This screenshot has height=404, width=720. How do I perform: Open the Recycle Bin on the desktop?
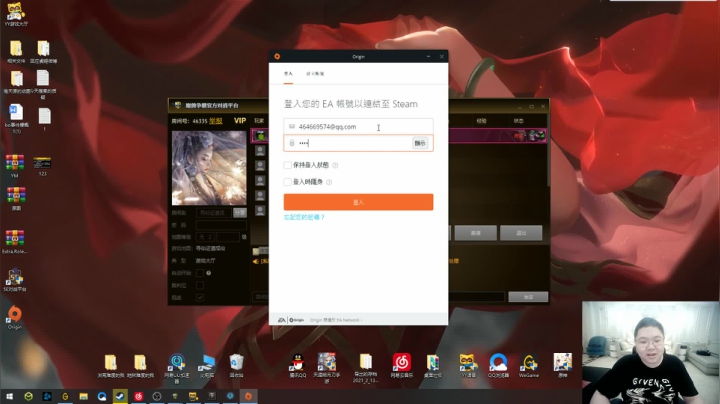click(x=236, y=366)
